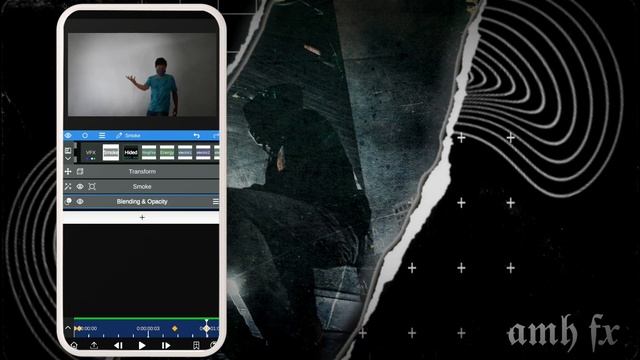This screenshot has height=360, width=640.
Task: Open the Blending & Opacity options menu
Action: pos(216,201)
